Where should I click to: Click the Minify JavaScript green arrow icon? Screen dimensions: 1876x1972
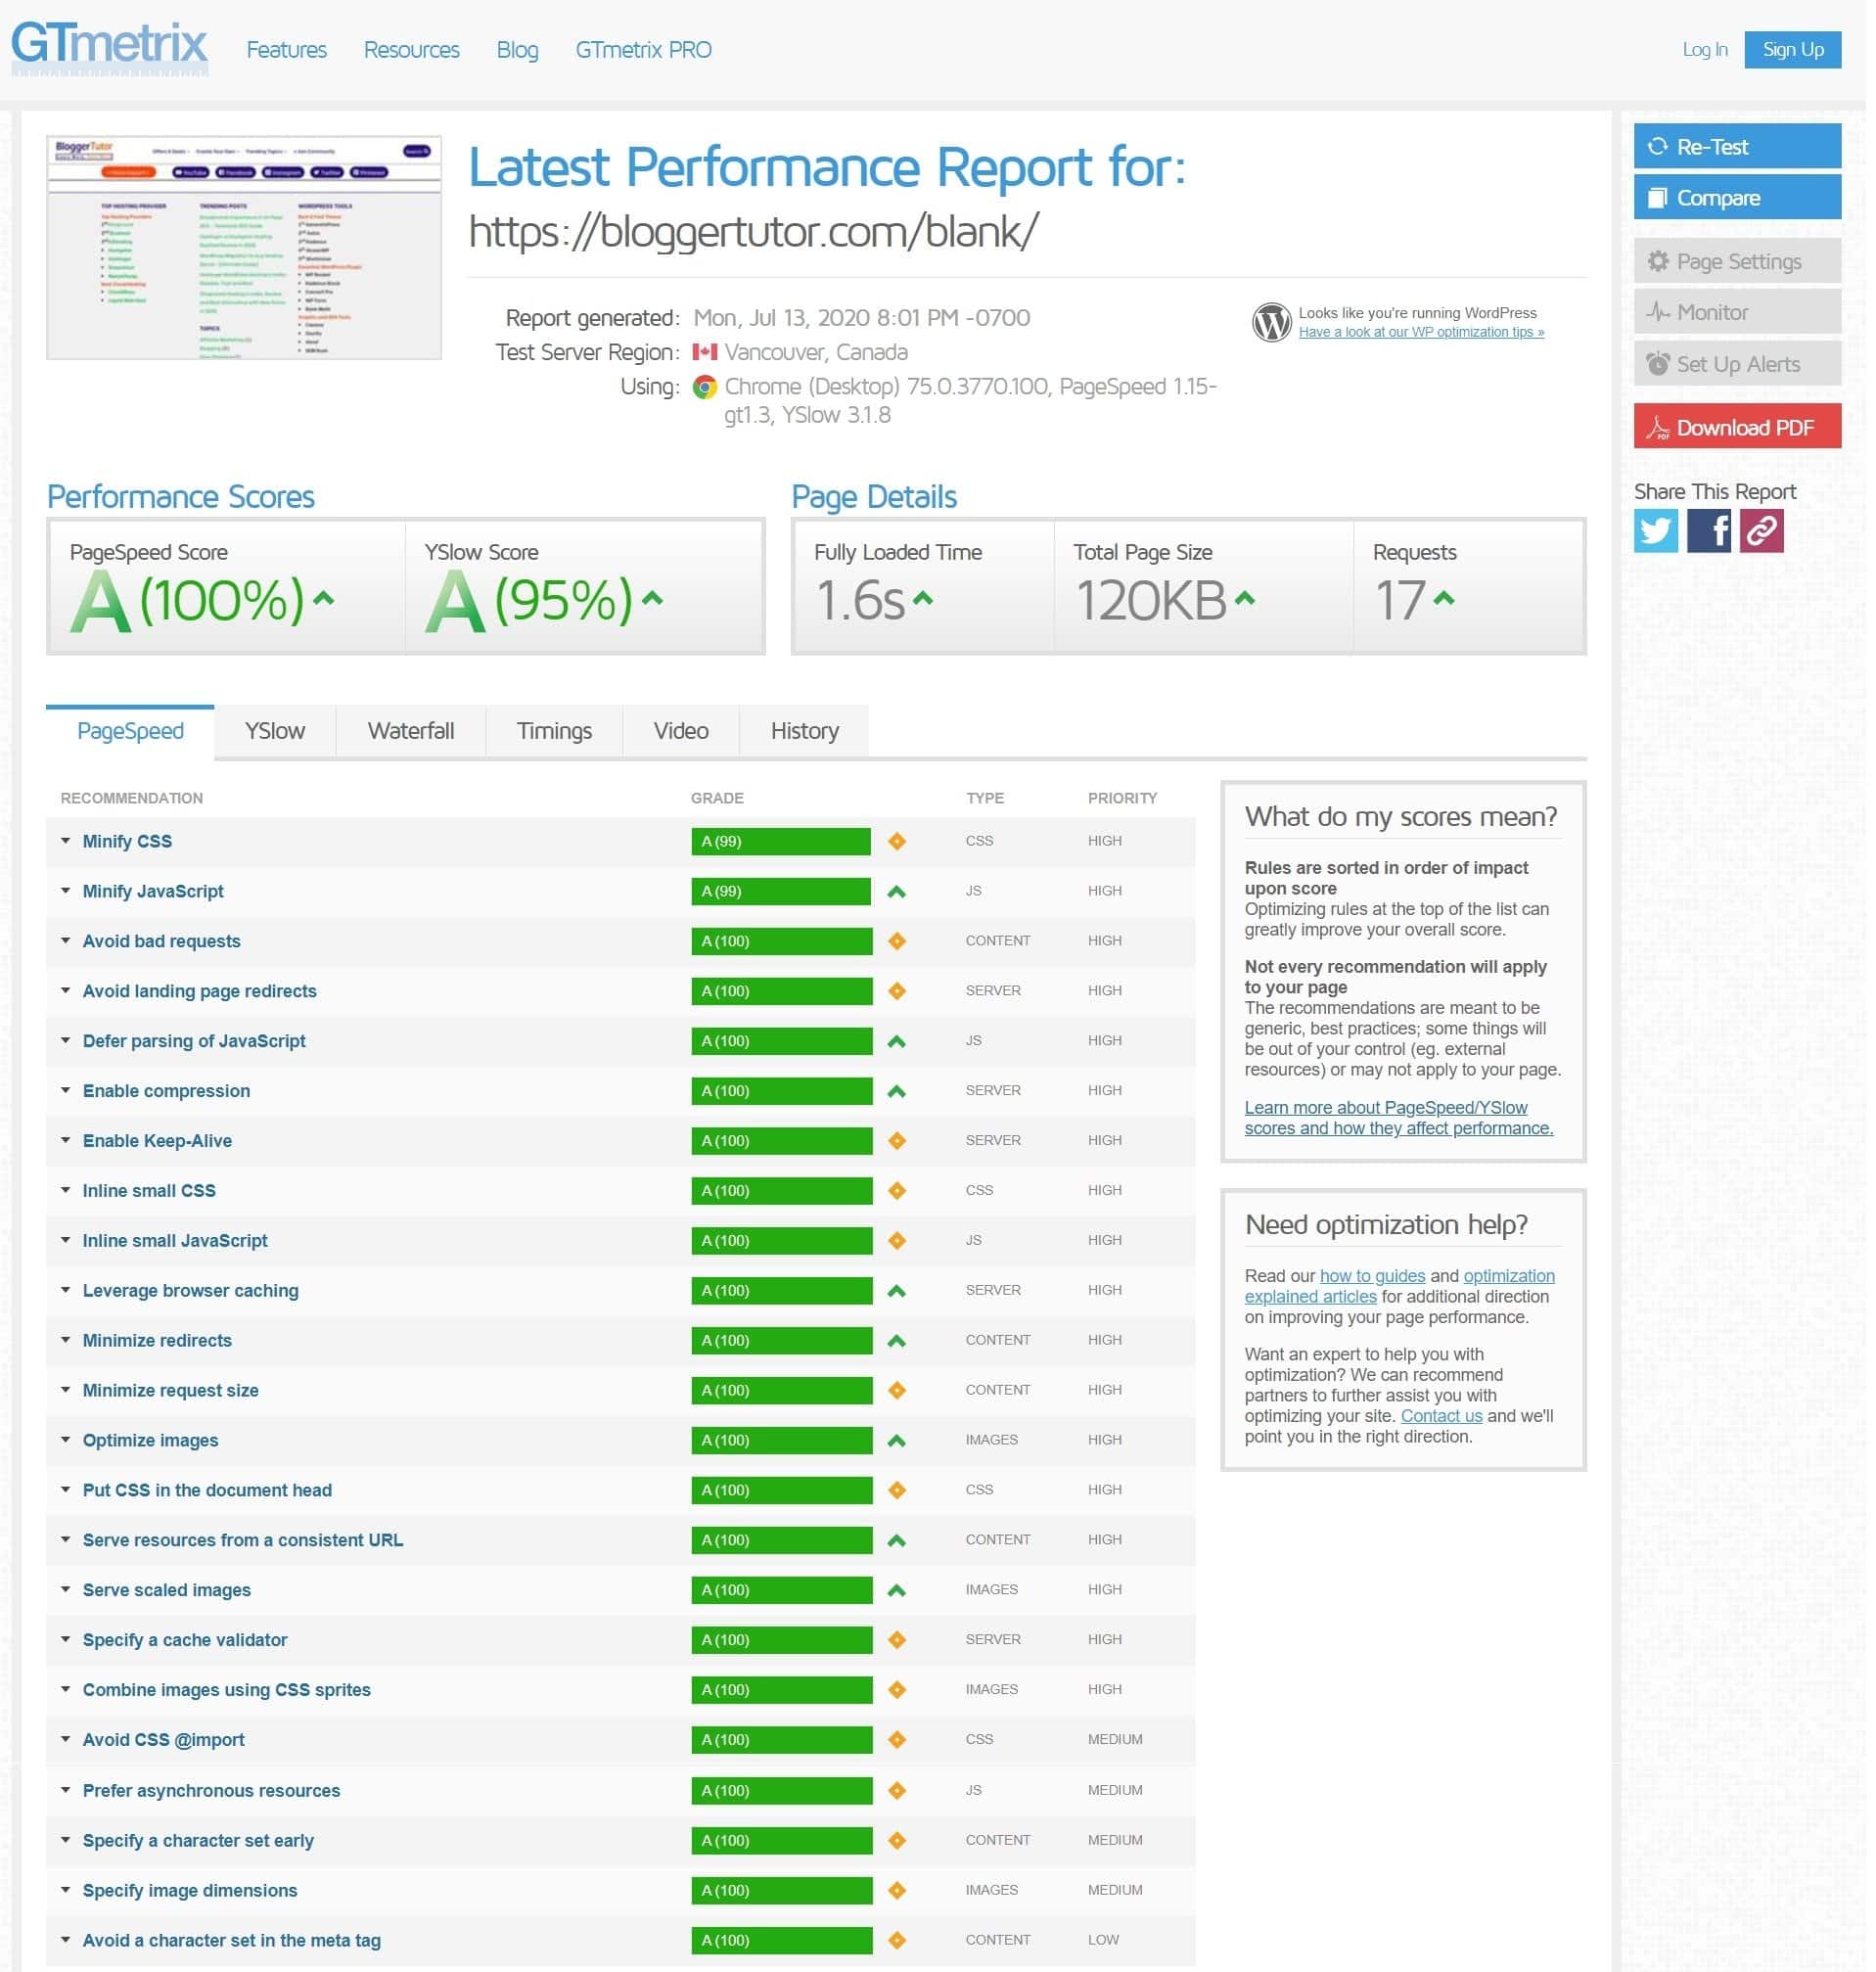pyautogui.click(x=897, y=891)
